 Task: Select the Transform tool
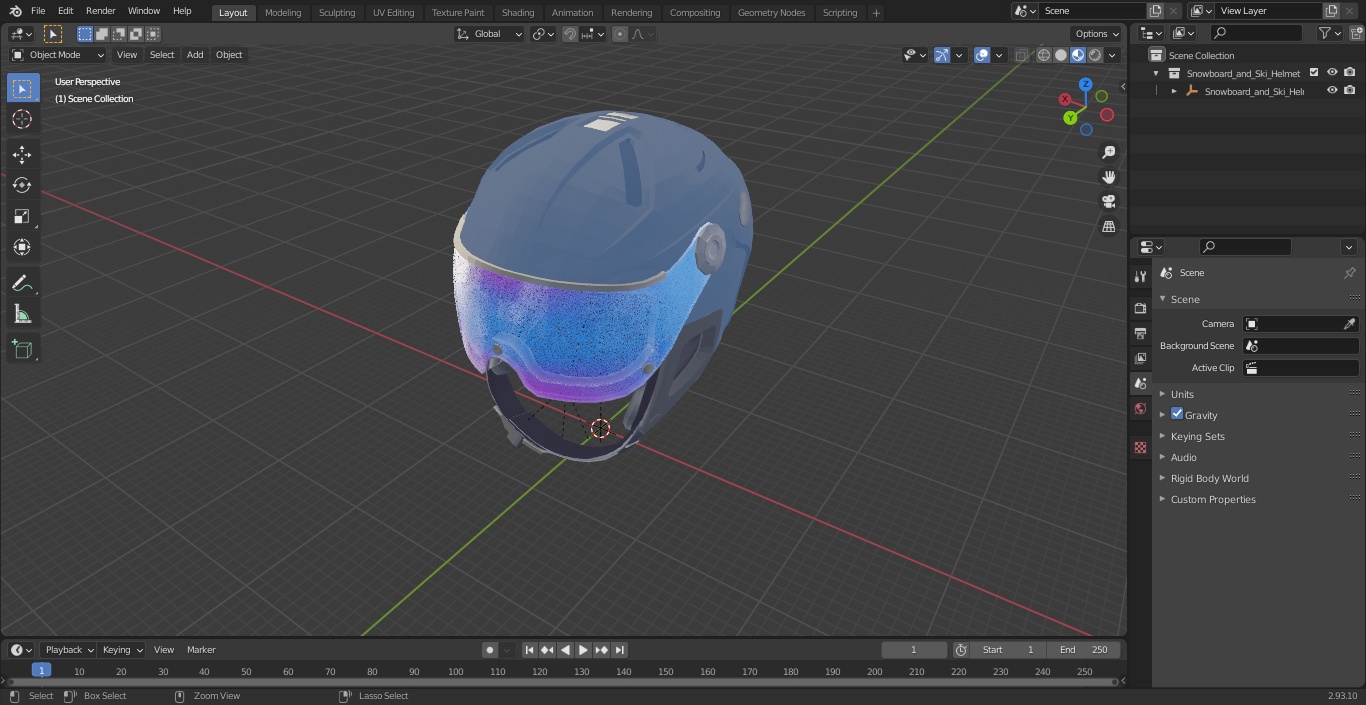tap(22, 247)
